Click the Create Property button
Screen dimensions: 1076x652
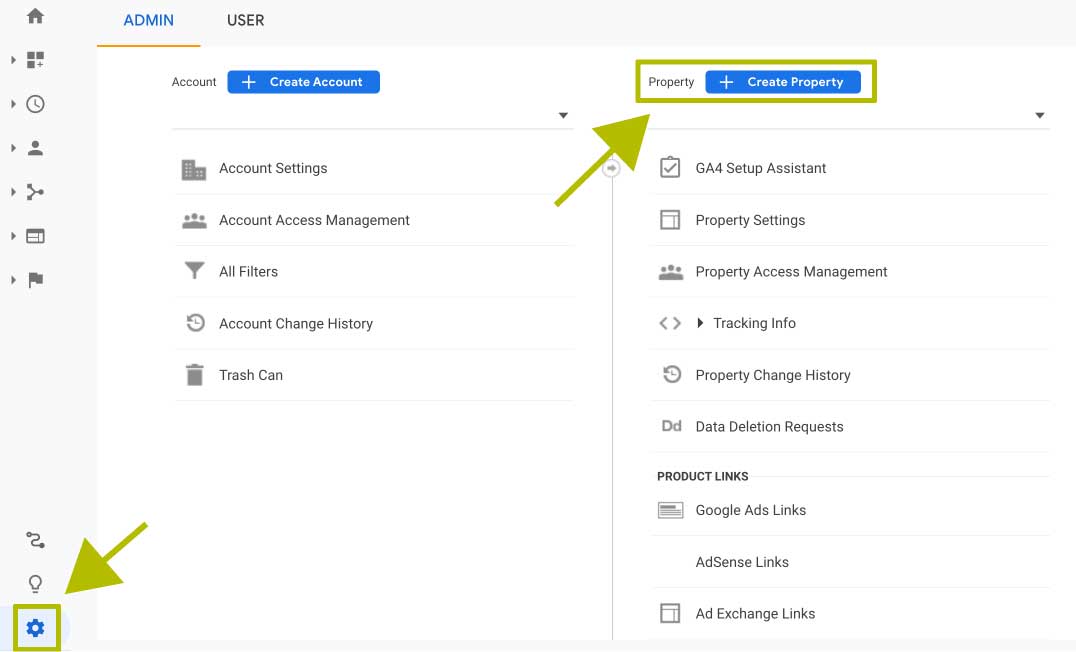tap(782, 82)
